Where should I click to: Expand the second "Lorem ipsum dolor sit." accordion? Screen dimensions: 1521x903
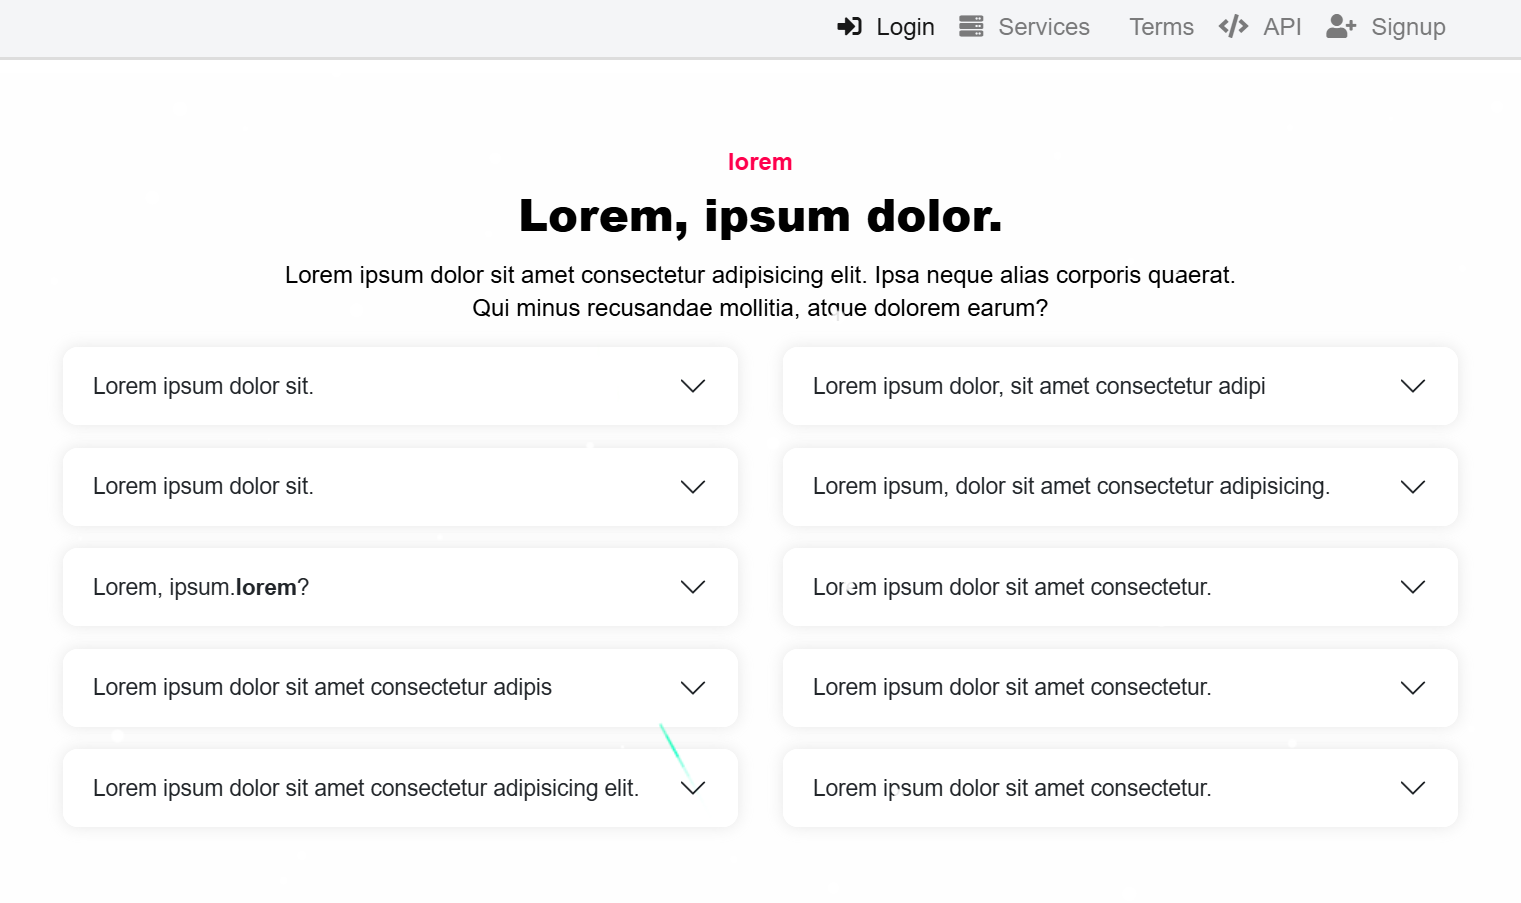pyautogui.click(x=203, y=487)
